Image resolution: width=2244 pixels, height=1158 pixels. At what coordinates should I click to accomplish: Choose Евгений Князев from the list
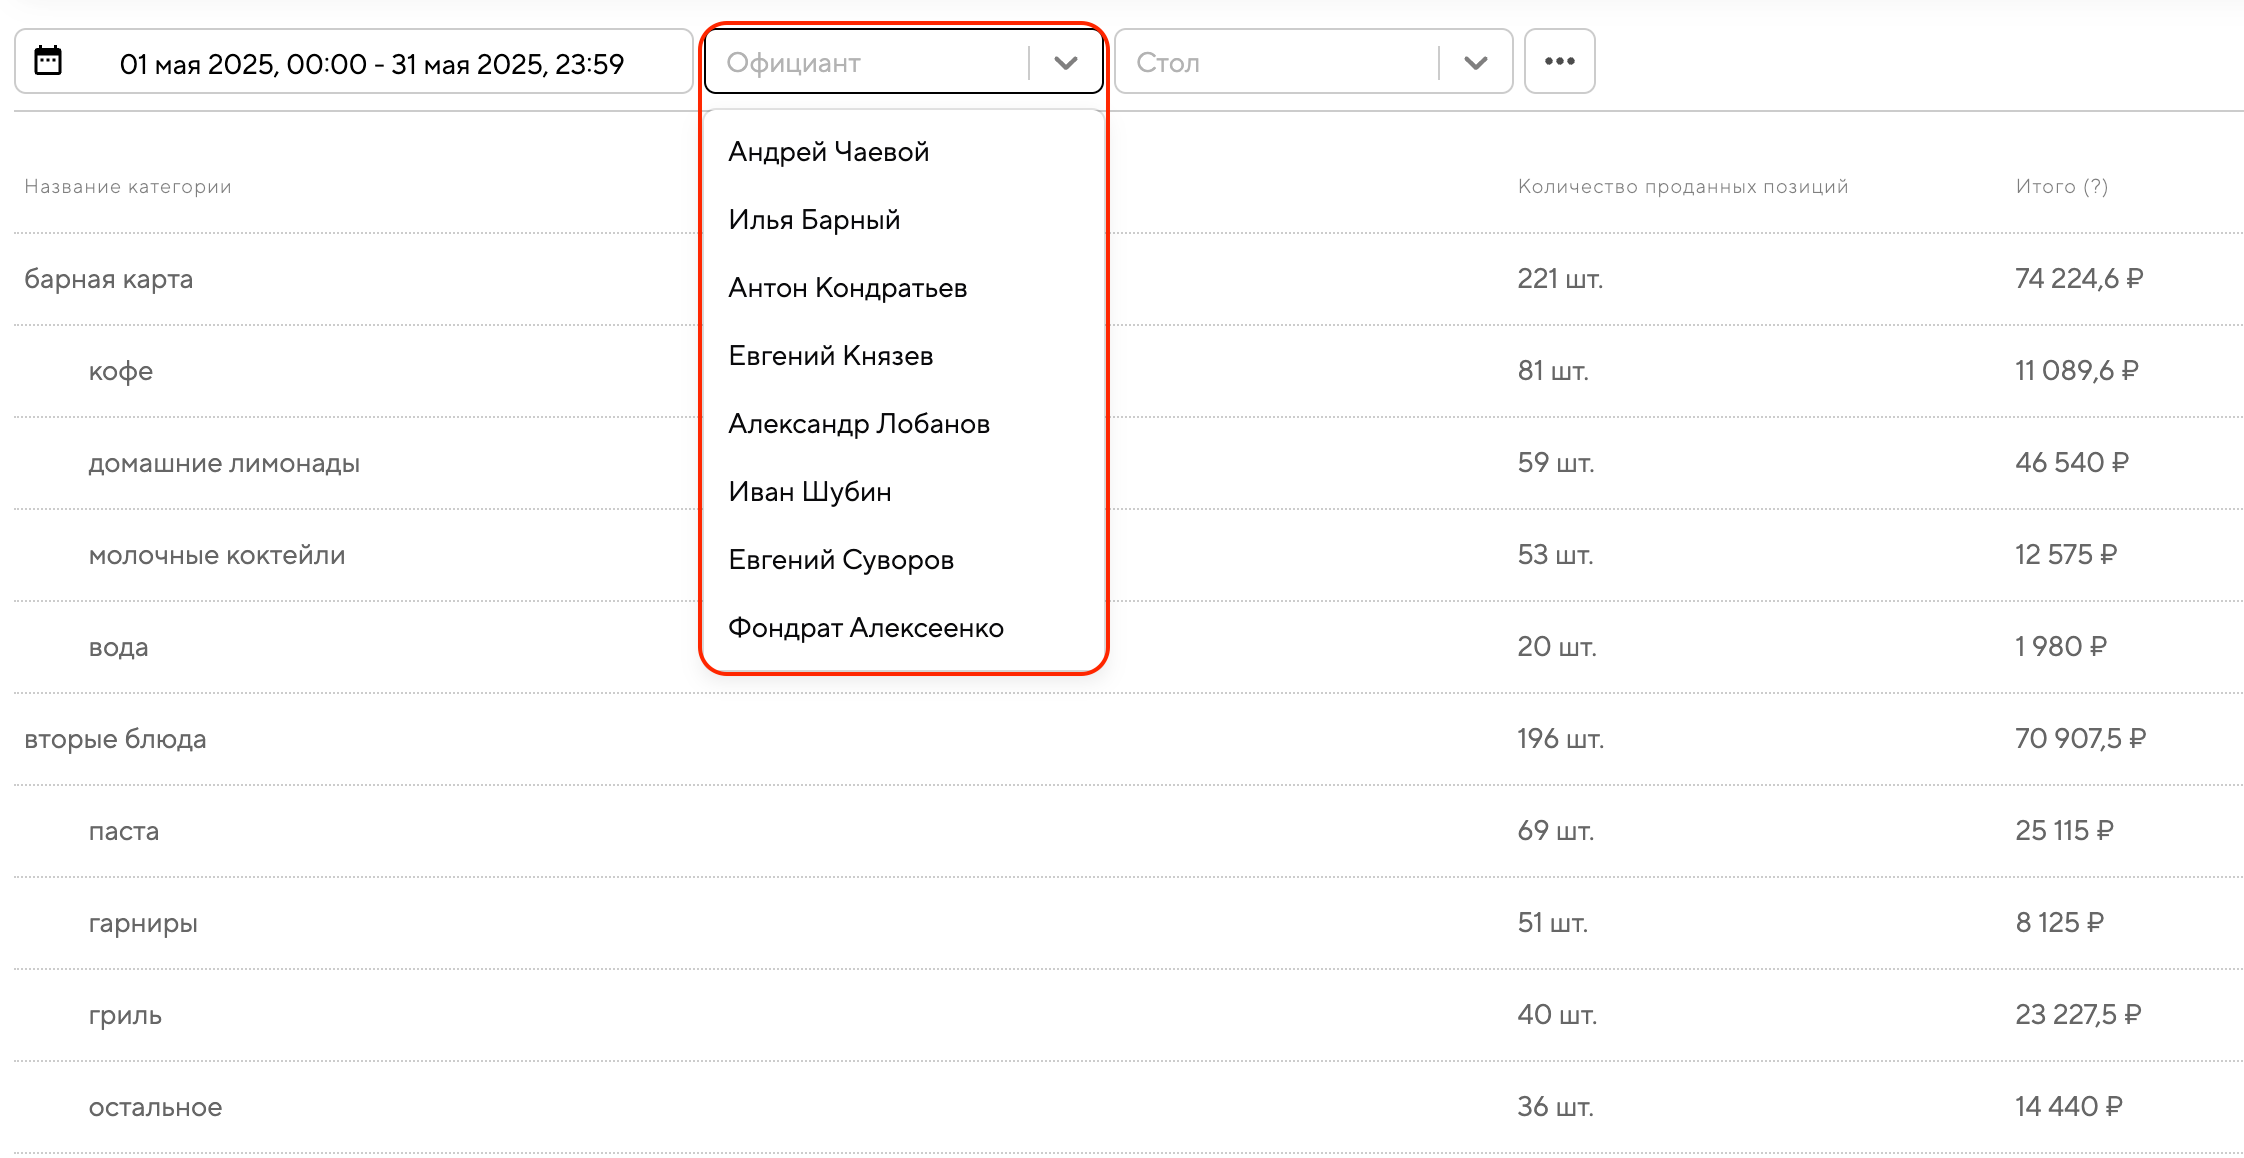point(831,356)
